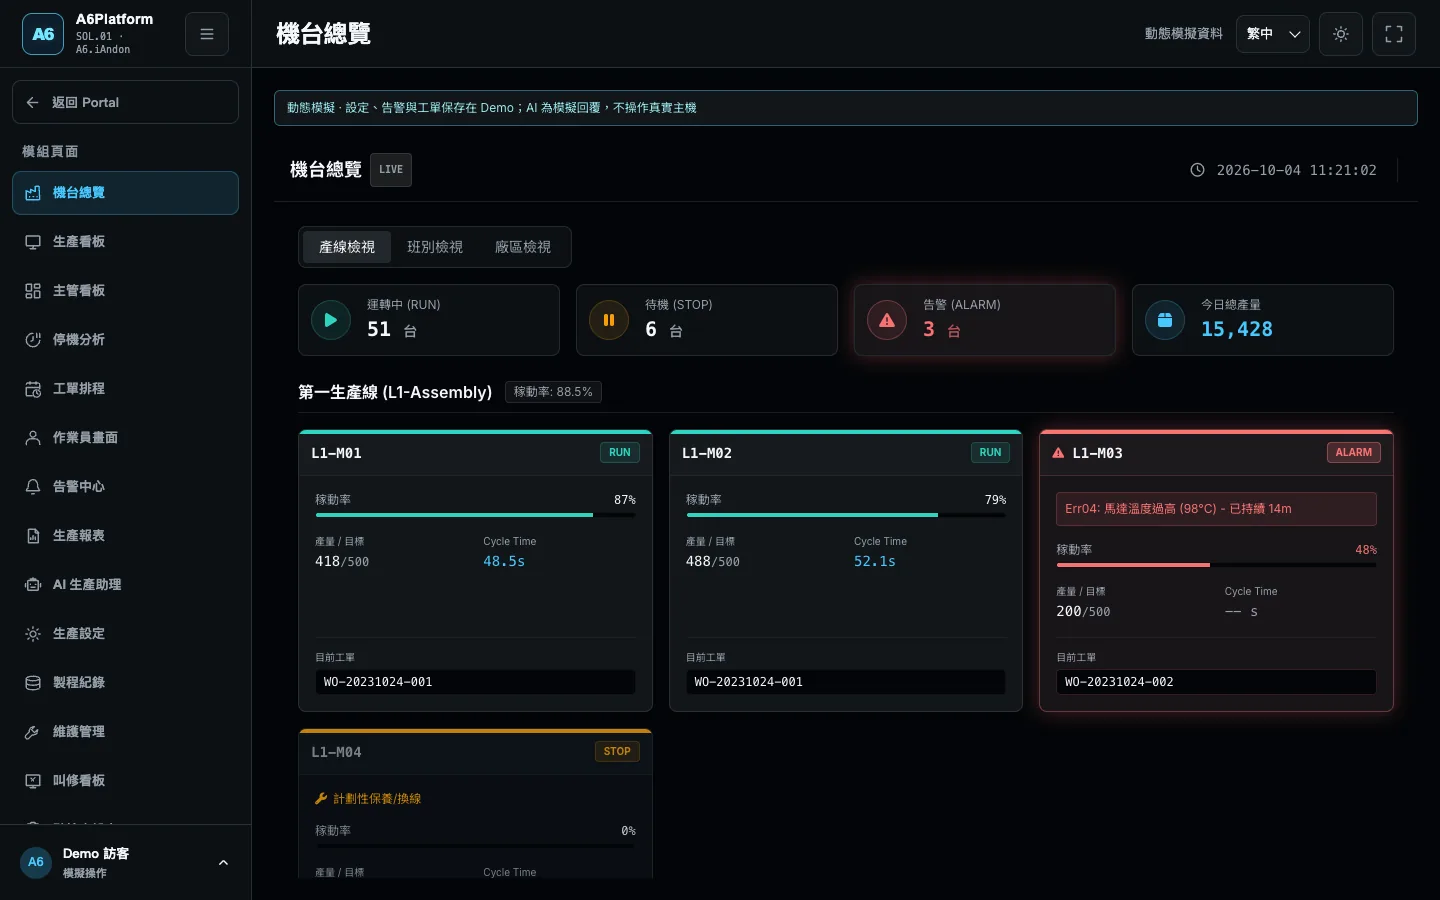Go back with 返回 Portal button
The image size is (1440, 900).
point(125,102)
